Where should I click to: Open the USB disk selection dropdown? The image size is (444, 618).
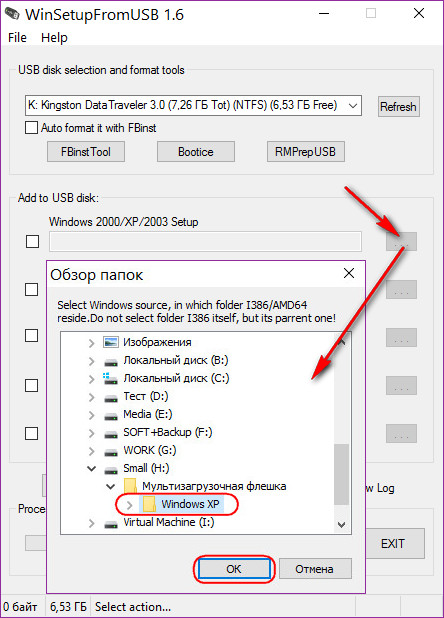coord(193,105)
